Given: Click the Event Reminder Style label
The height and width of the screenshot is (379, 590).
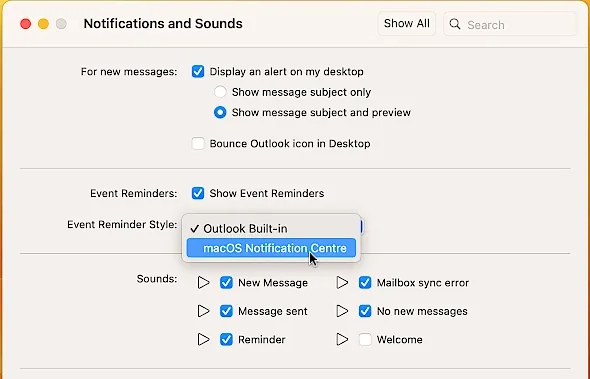Looking at the screenshot, I should pyautogui.click(x=122, y=225).
